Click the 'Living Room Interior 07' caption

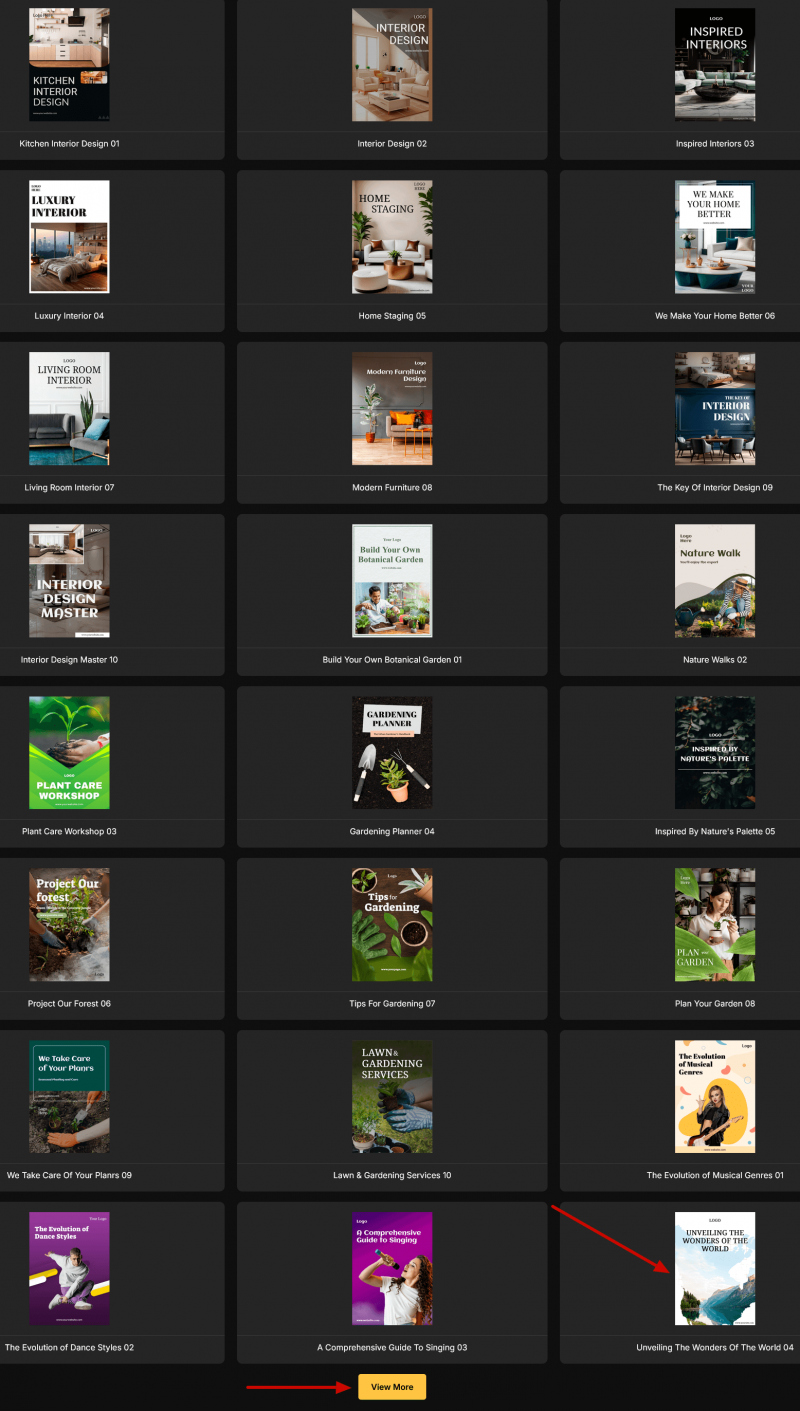tap(69, 488)
